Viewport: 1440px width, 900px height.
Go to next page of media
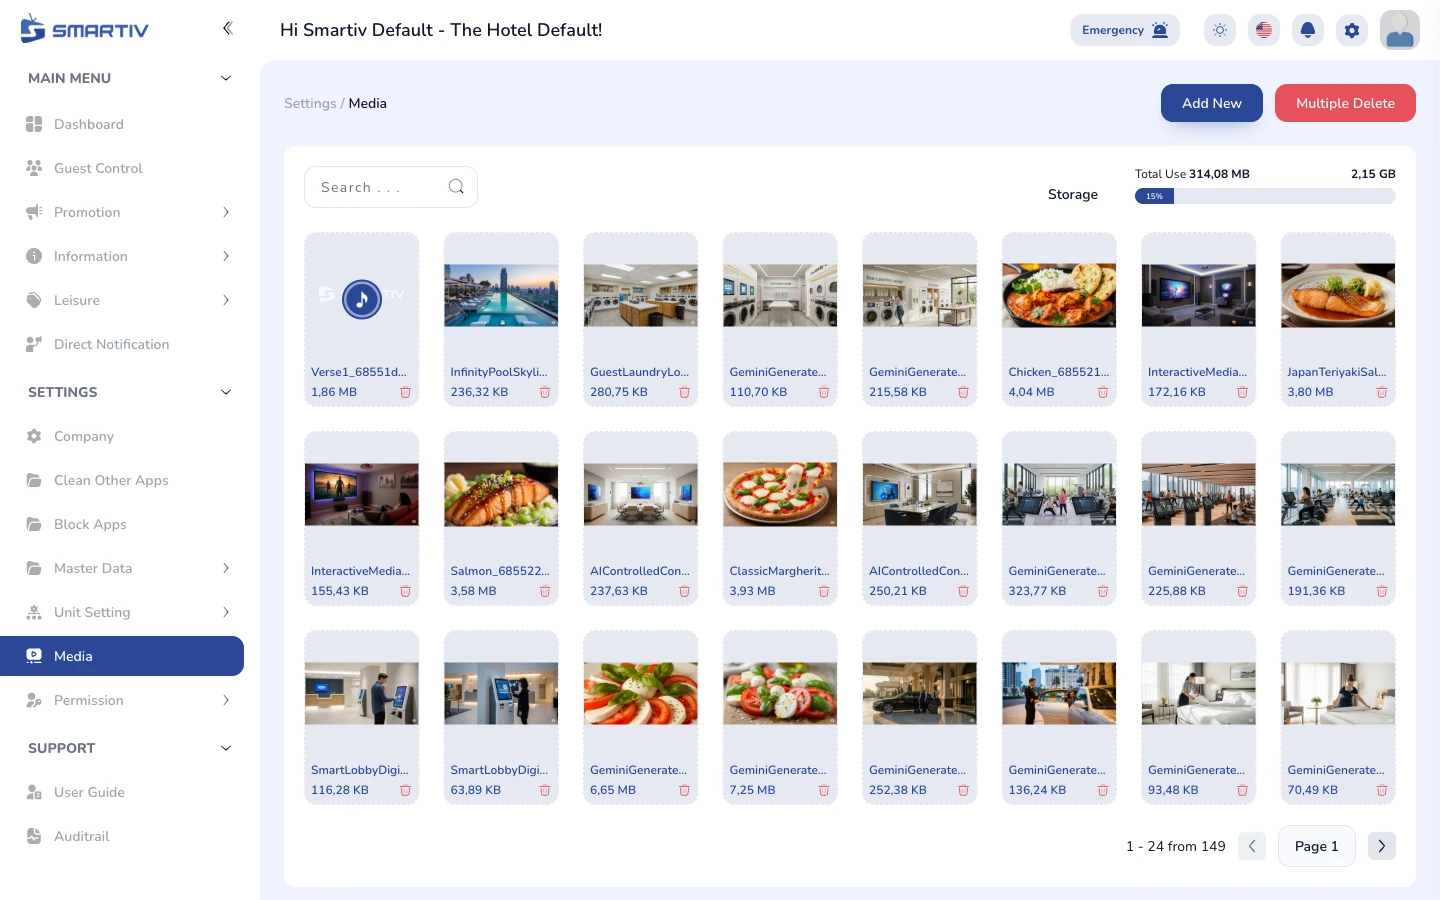point(1382,846)
